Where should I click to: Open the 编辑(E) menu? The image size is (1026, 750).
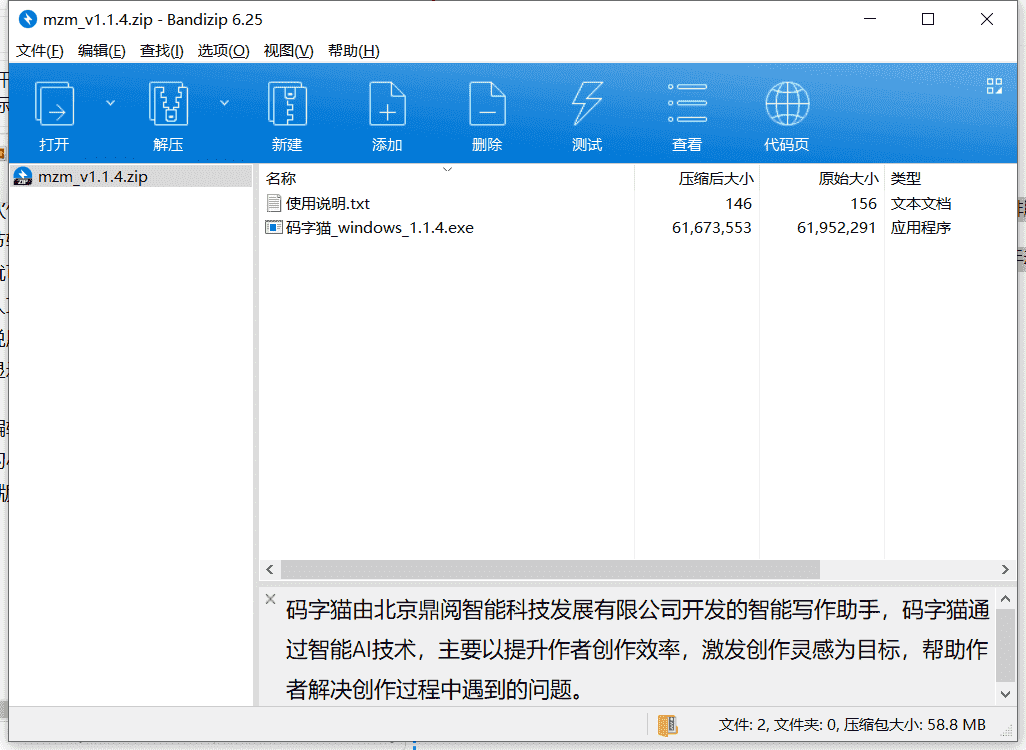click(101, 50)
